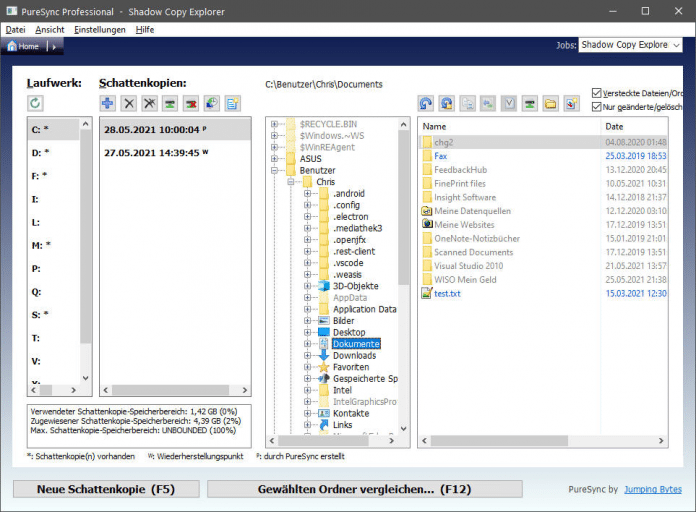
Task: Click the Favoriten star icon in tree
Action: click(x=324, y=367)
